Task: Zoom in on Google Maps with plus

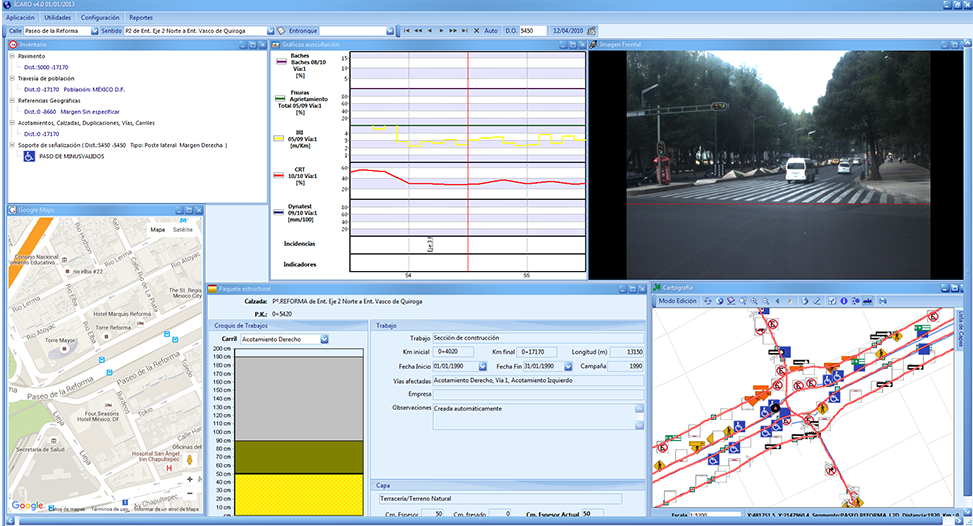Action: 190,479
